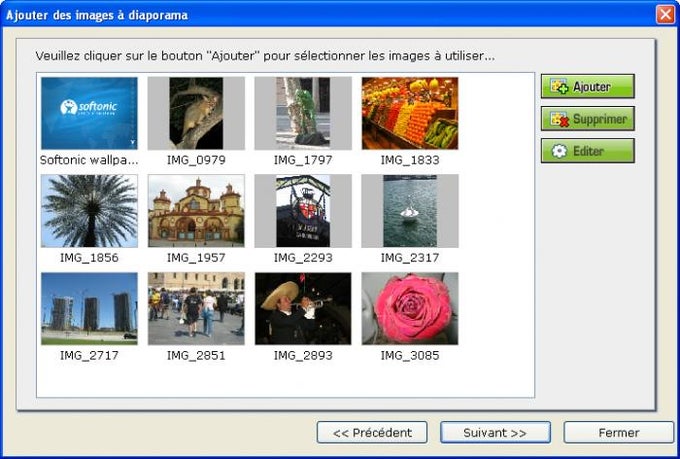Click the Fermer button

pyautogui.click(x=619, y=432)
